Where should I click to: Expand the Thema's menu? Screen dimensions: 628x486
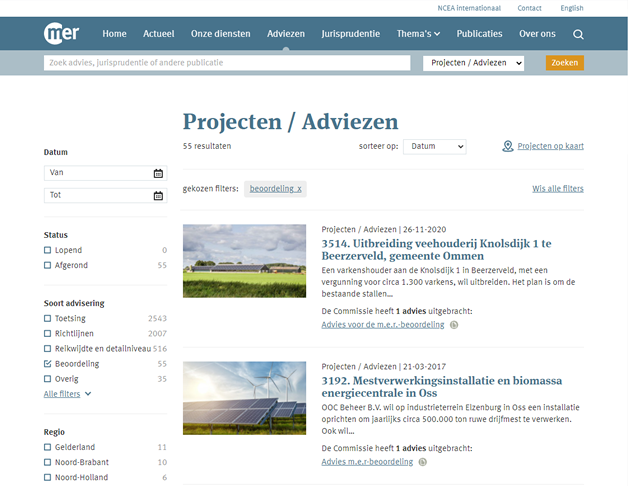click(418, 34)
